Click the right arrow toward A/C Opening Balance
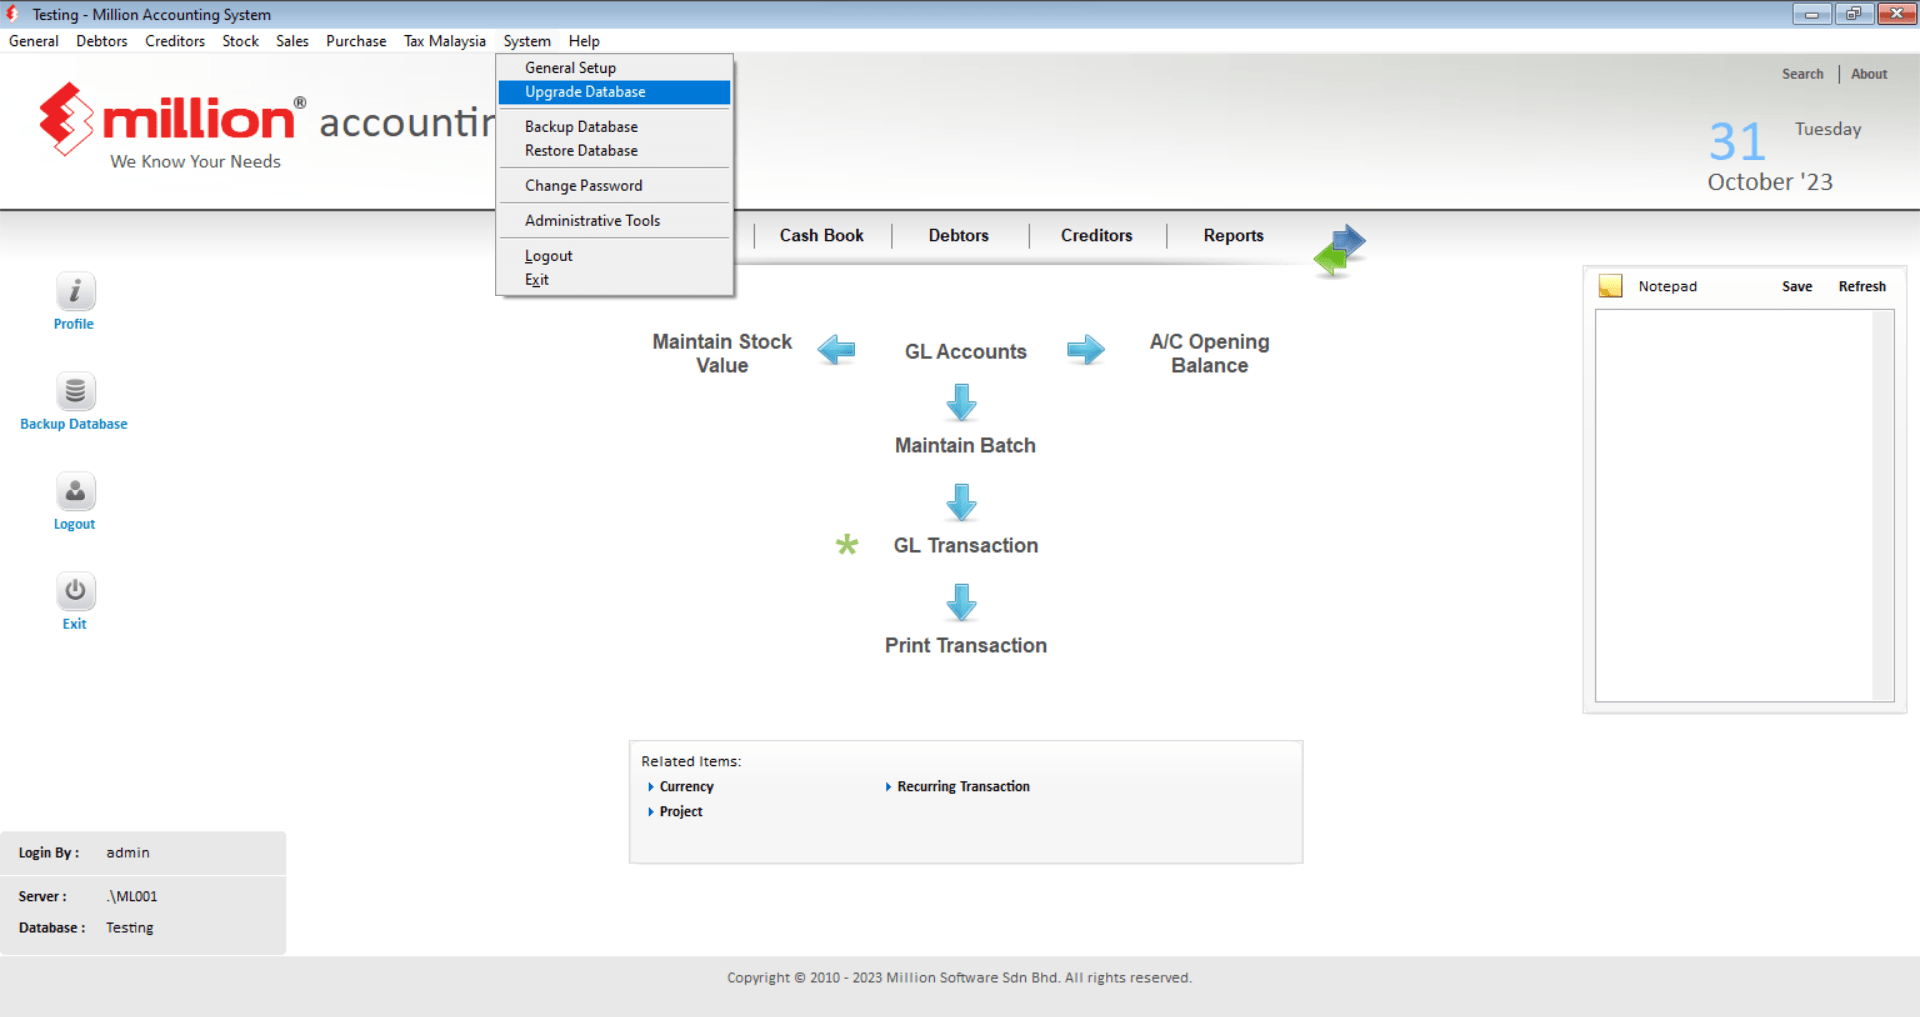Screen dimensions: 1920x1017 [1085, 350]
